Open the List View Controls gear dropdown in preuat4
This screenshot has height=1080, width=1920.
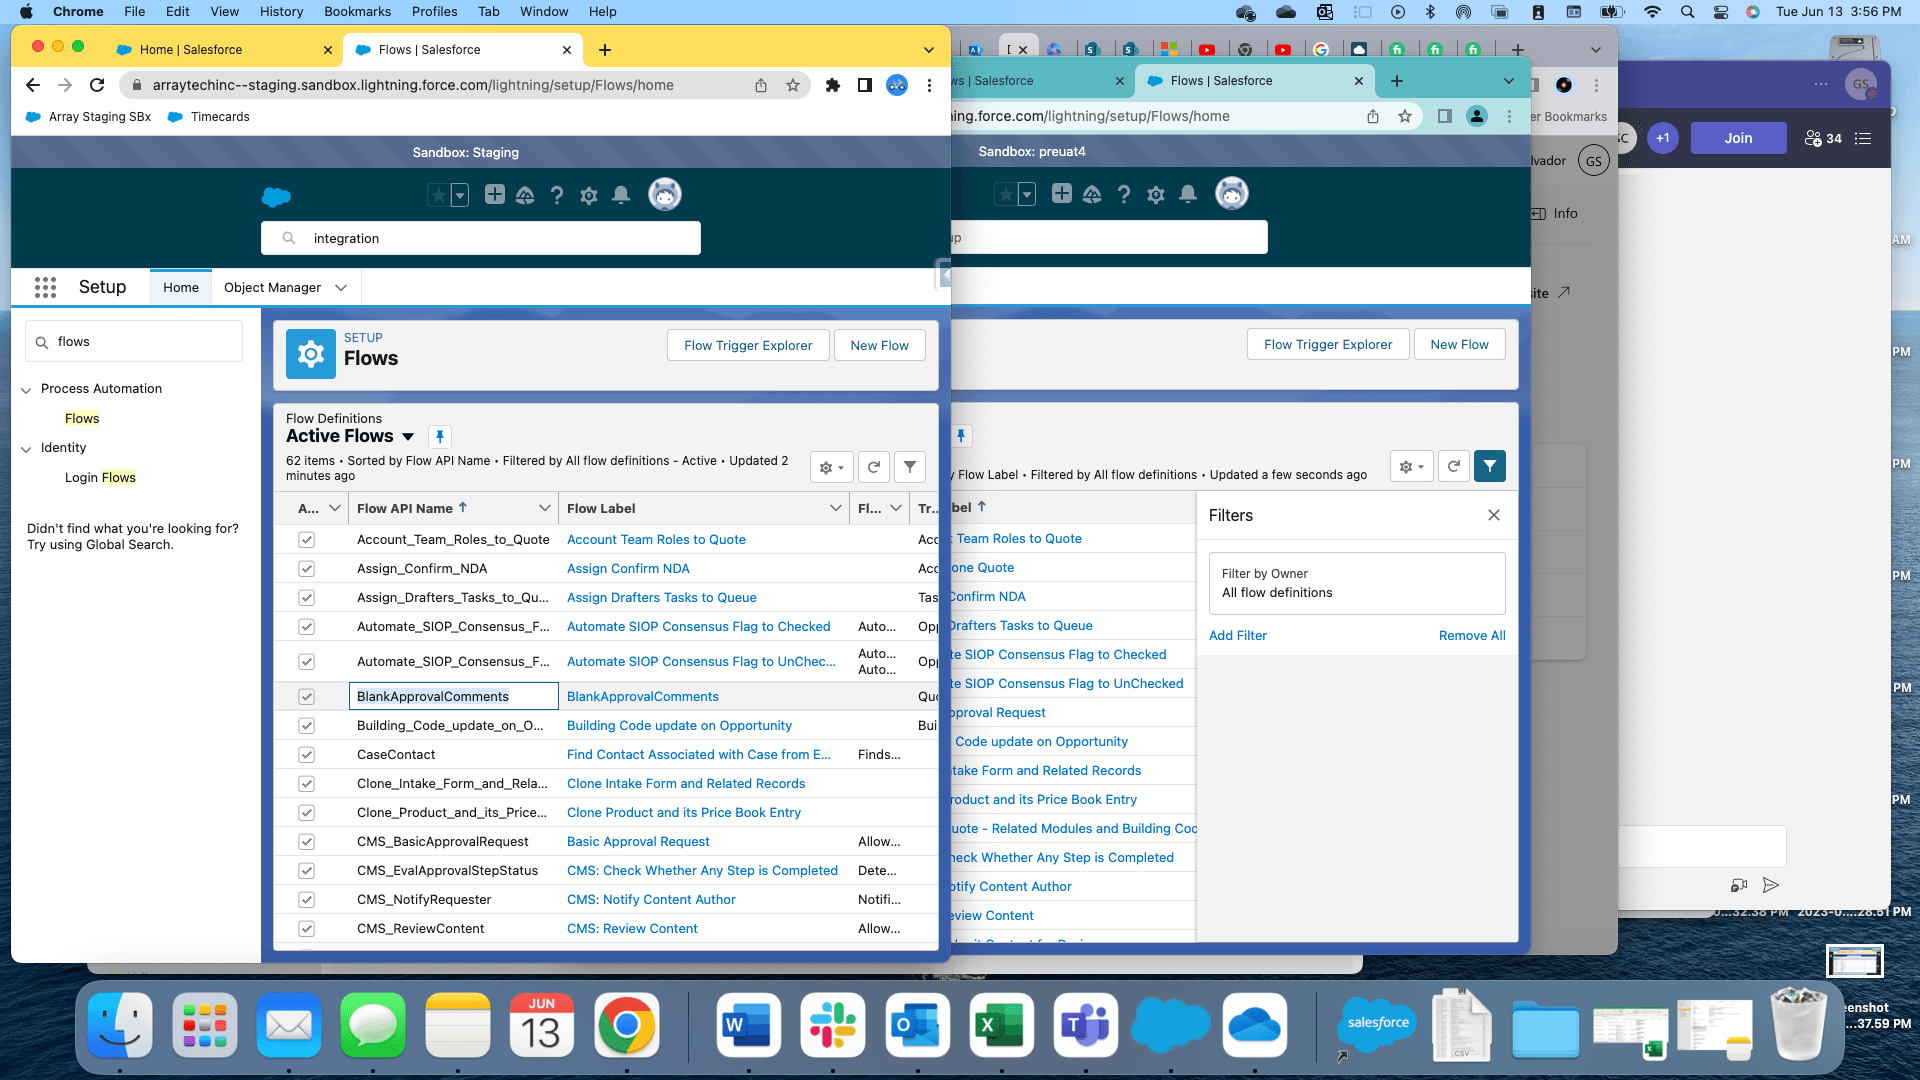coord(1411,466)
